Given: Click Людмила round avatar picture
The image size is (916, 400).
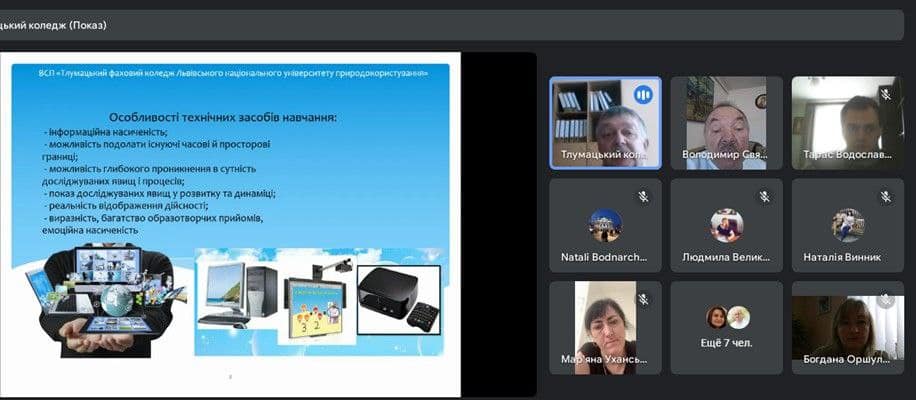Looking at the screenshot, I should click(x=727, y=225).
